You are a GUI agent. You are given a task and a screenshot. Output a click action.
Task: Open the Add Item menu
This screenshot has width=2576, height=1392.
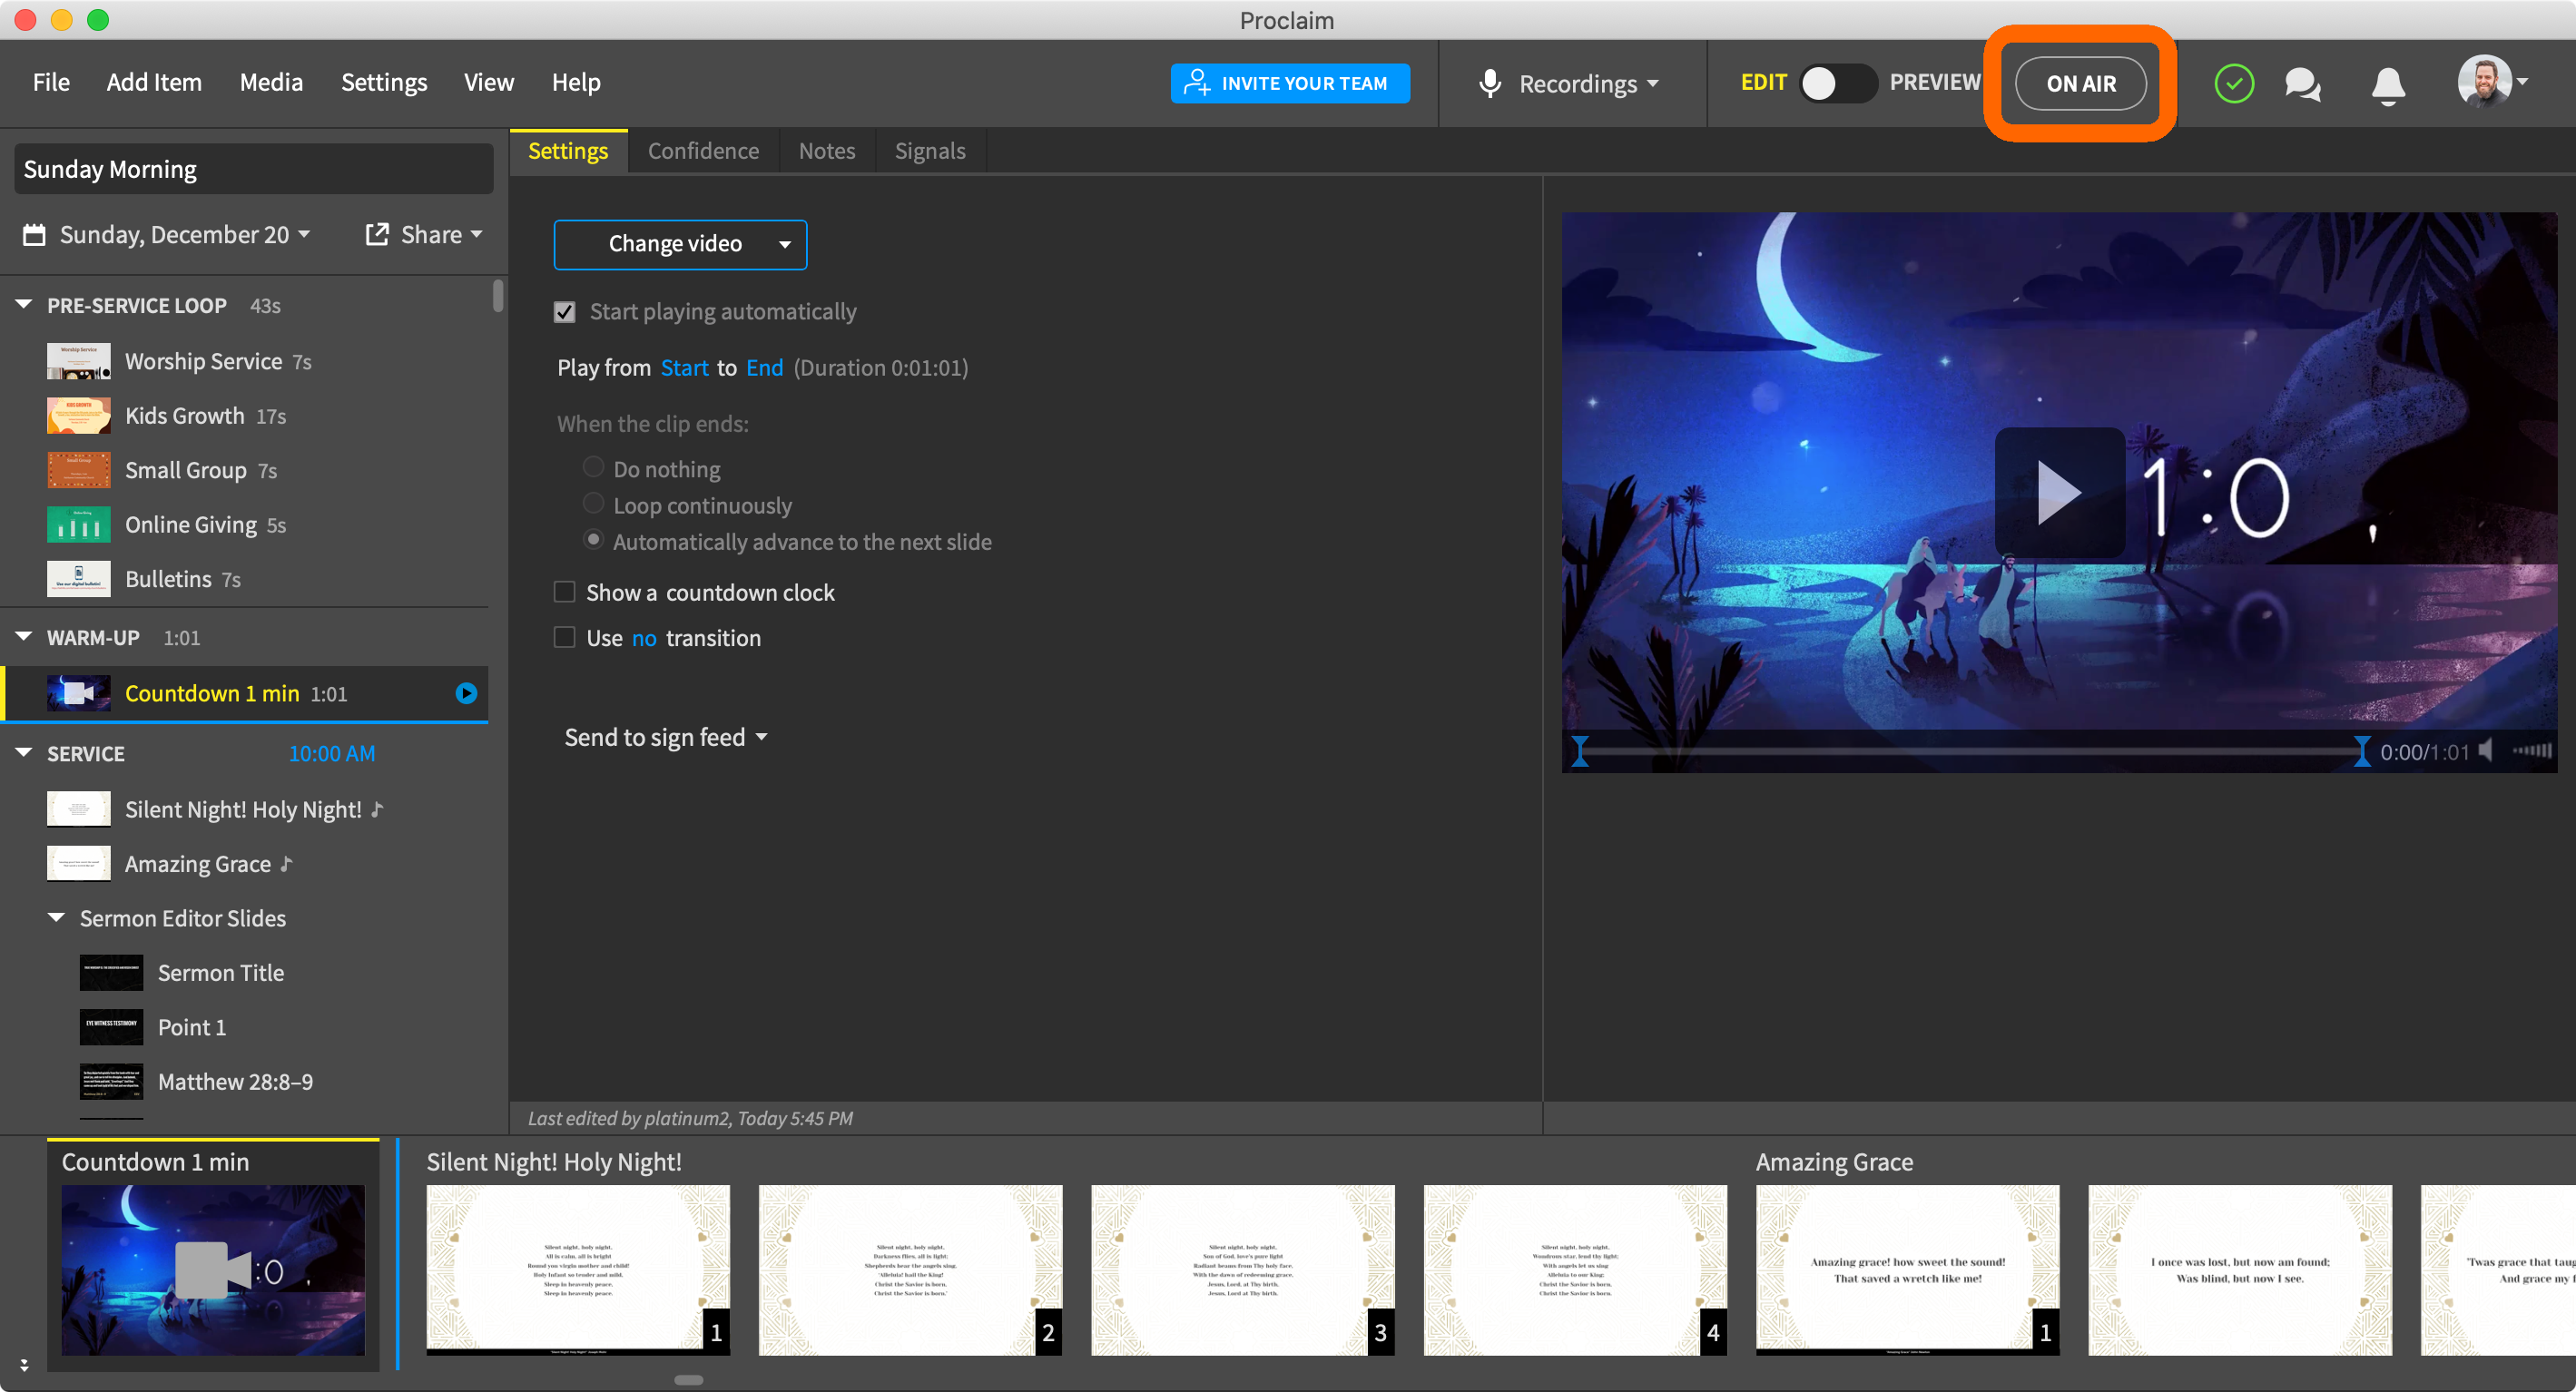click(x=154, y=82)
